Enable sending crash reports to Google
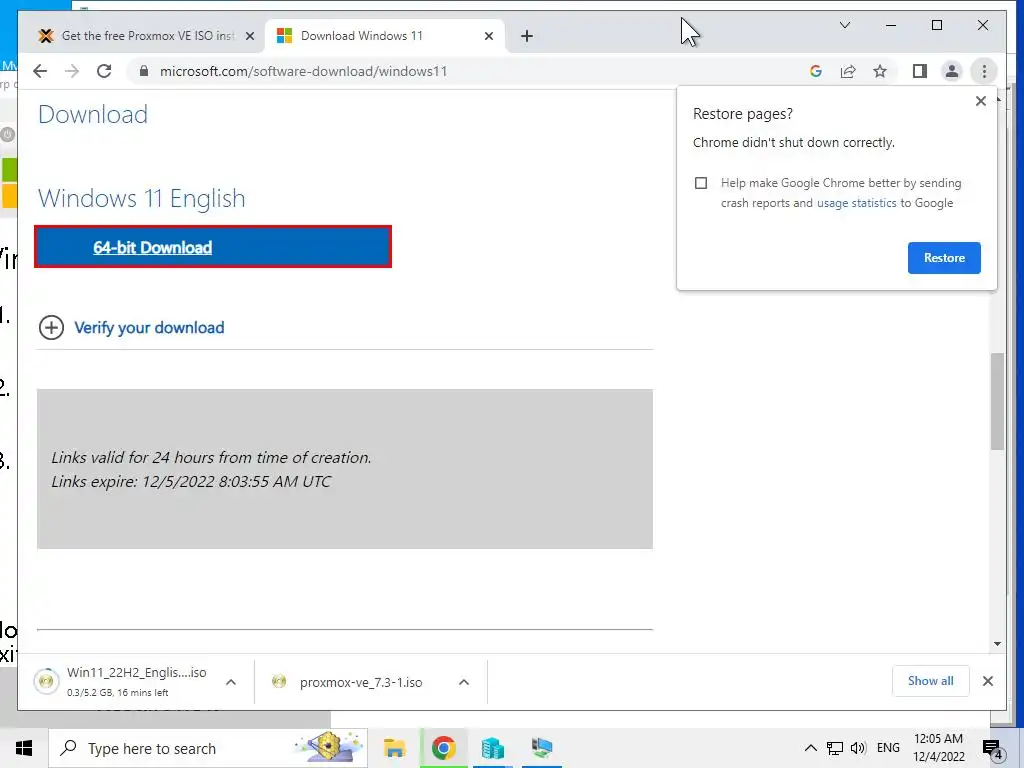Viewport: 1024px width, 768px height. pos(701,183)
